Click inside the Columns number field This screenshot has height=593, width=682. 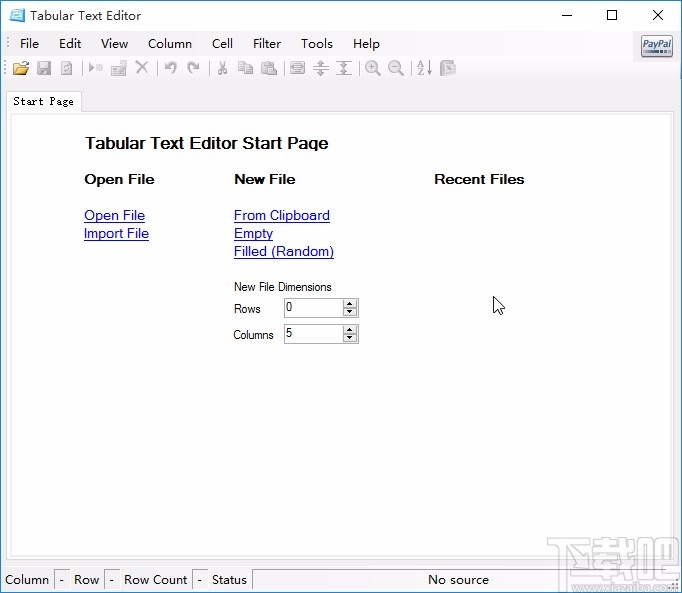313,334
